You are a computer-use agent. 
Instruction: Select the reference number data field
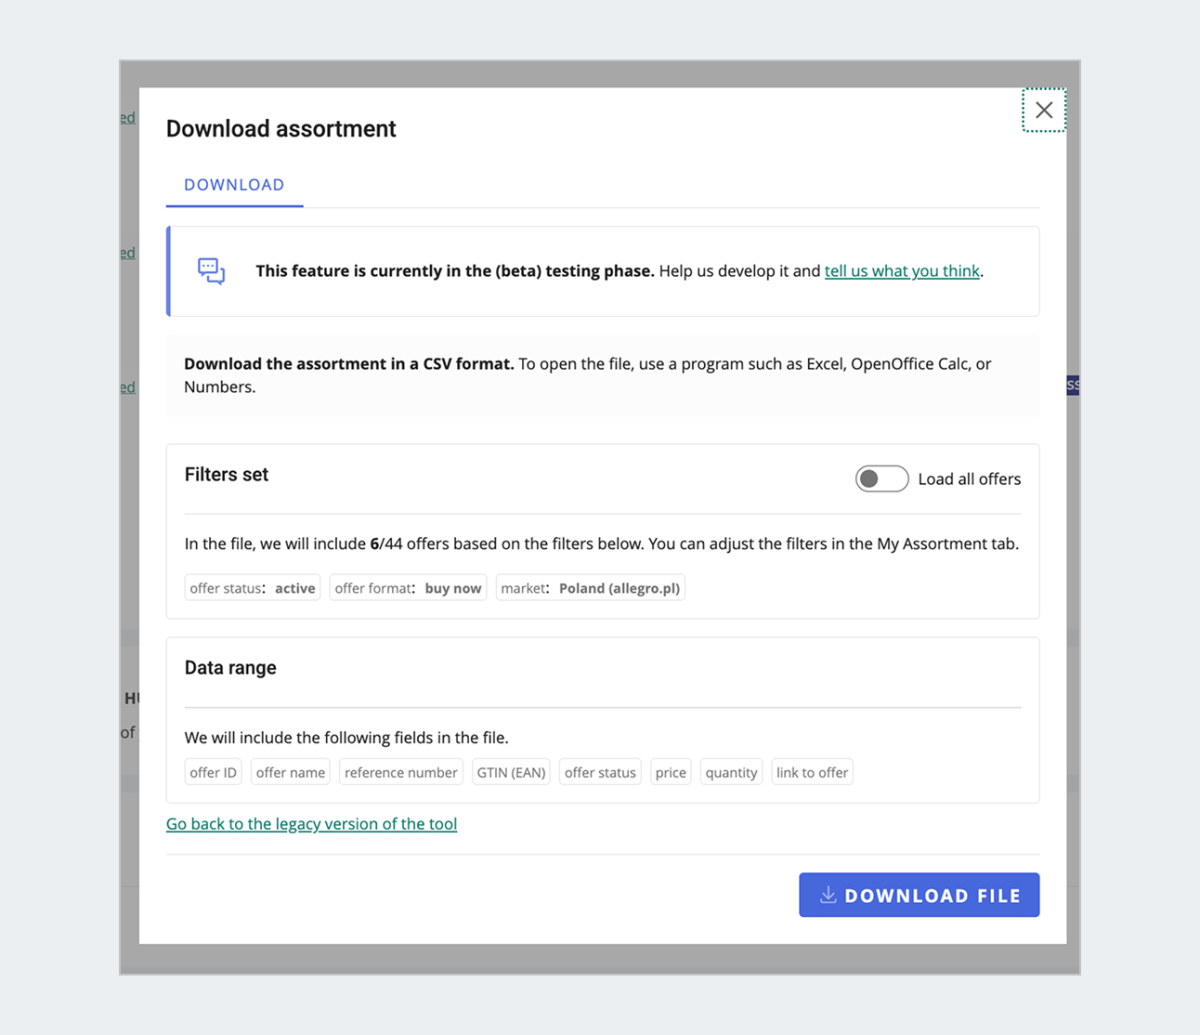[400, 772]
